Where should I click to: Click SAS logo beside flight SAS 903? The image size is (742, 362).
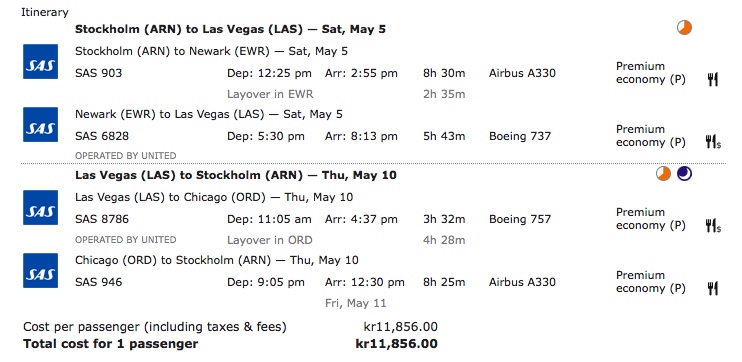tap(41, 62)
